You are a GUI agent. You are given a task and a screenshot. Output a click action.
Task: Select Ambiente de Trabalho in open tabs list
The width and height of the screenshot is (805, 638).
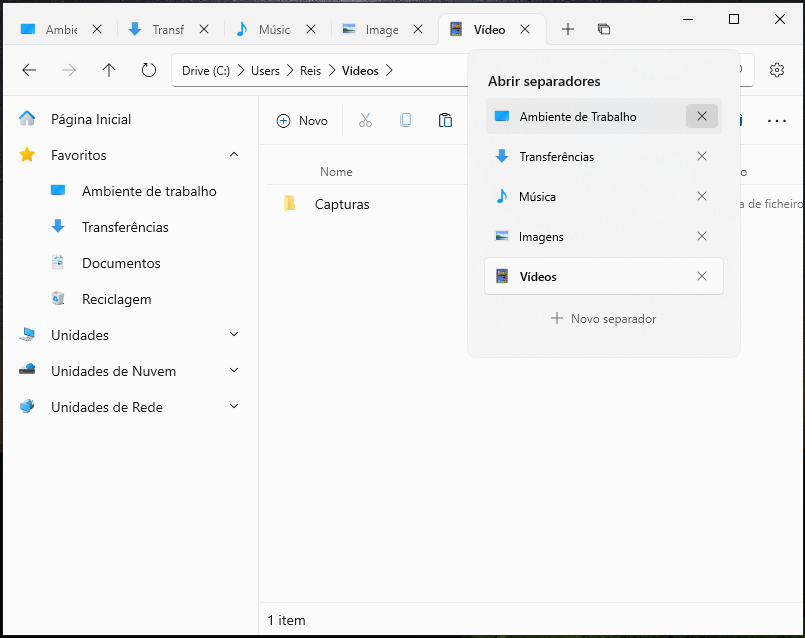[604, 117]
